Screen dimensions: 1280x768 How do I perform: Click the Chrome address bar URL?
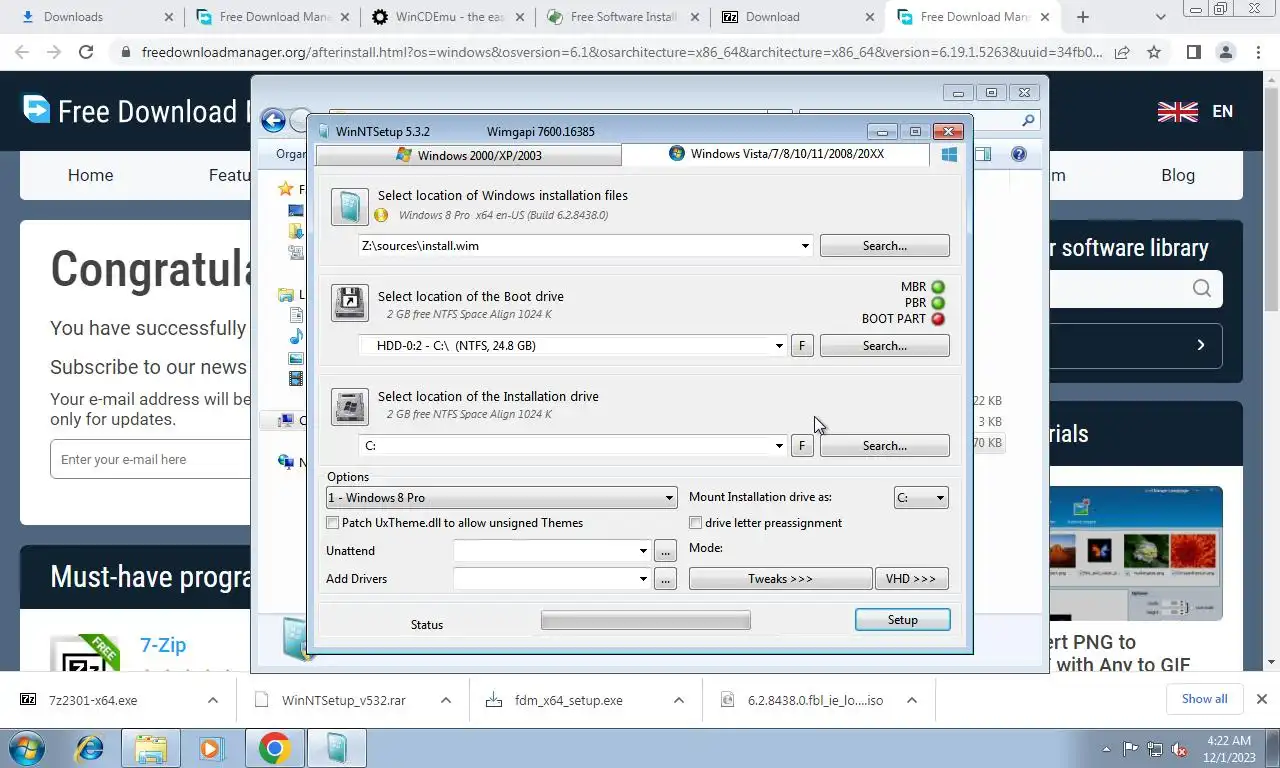tap(622, 52)
